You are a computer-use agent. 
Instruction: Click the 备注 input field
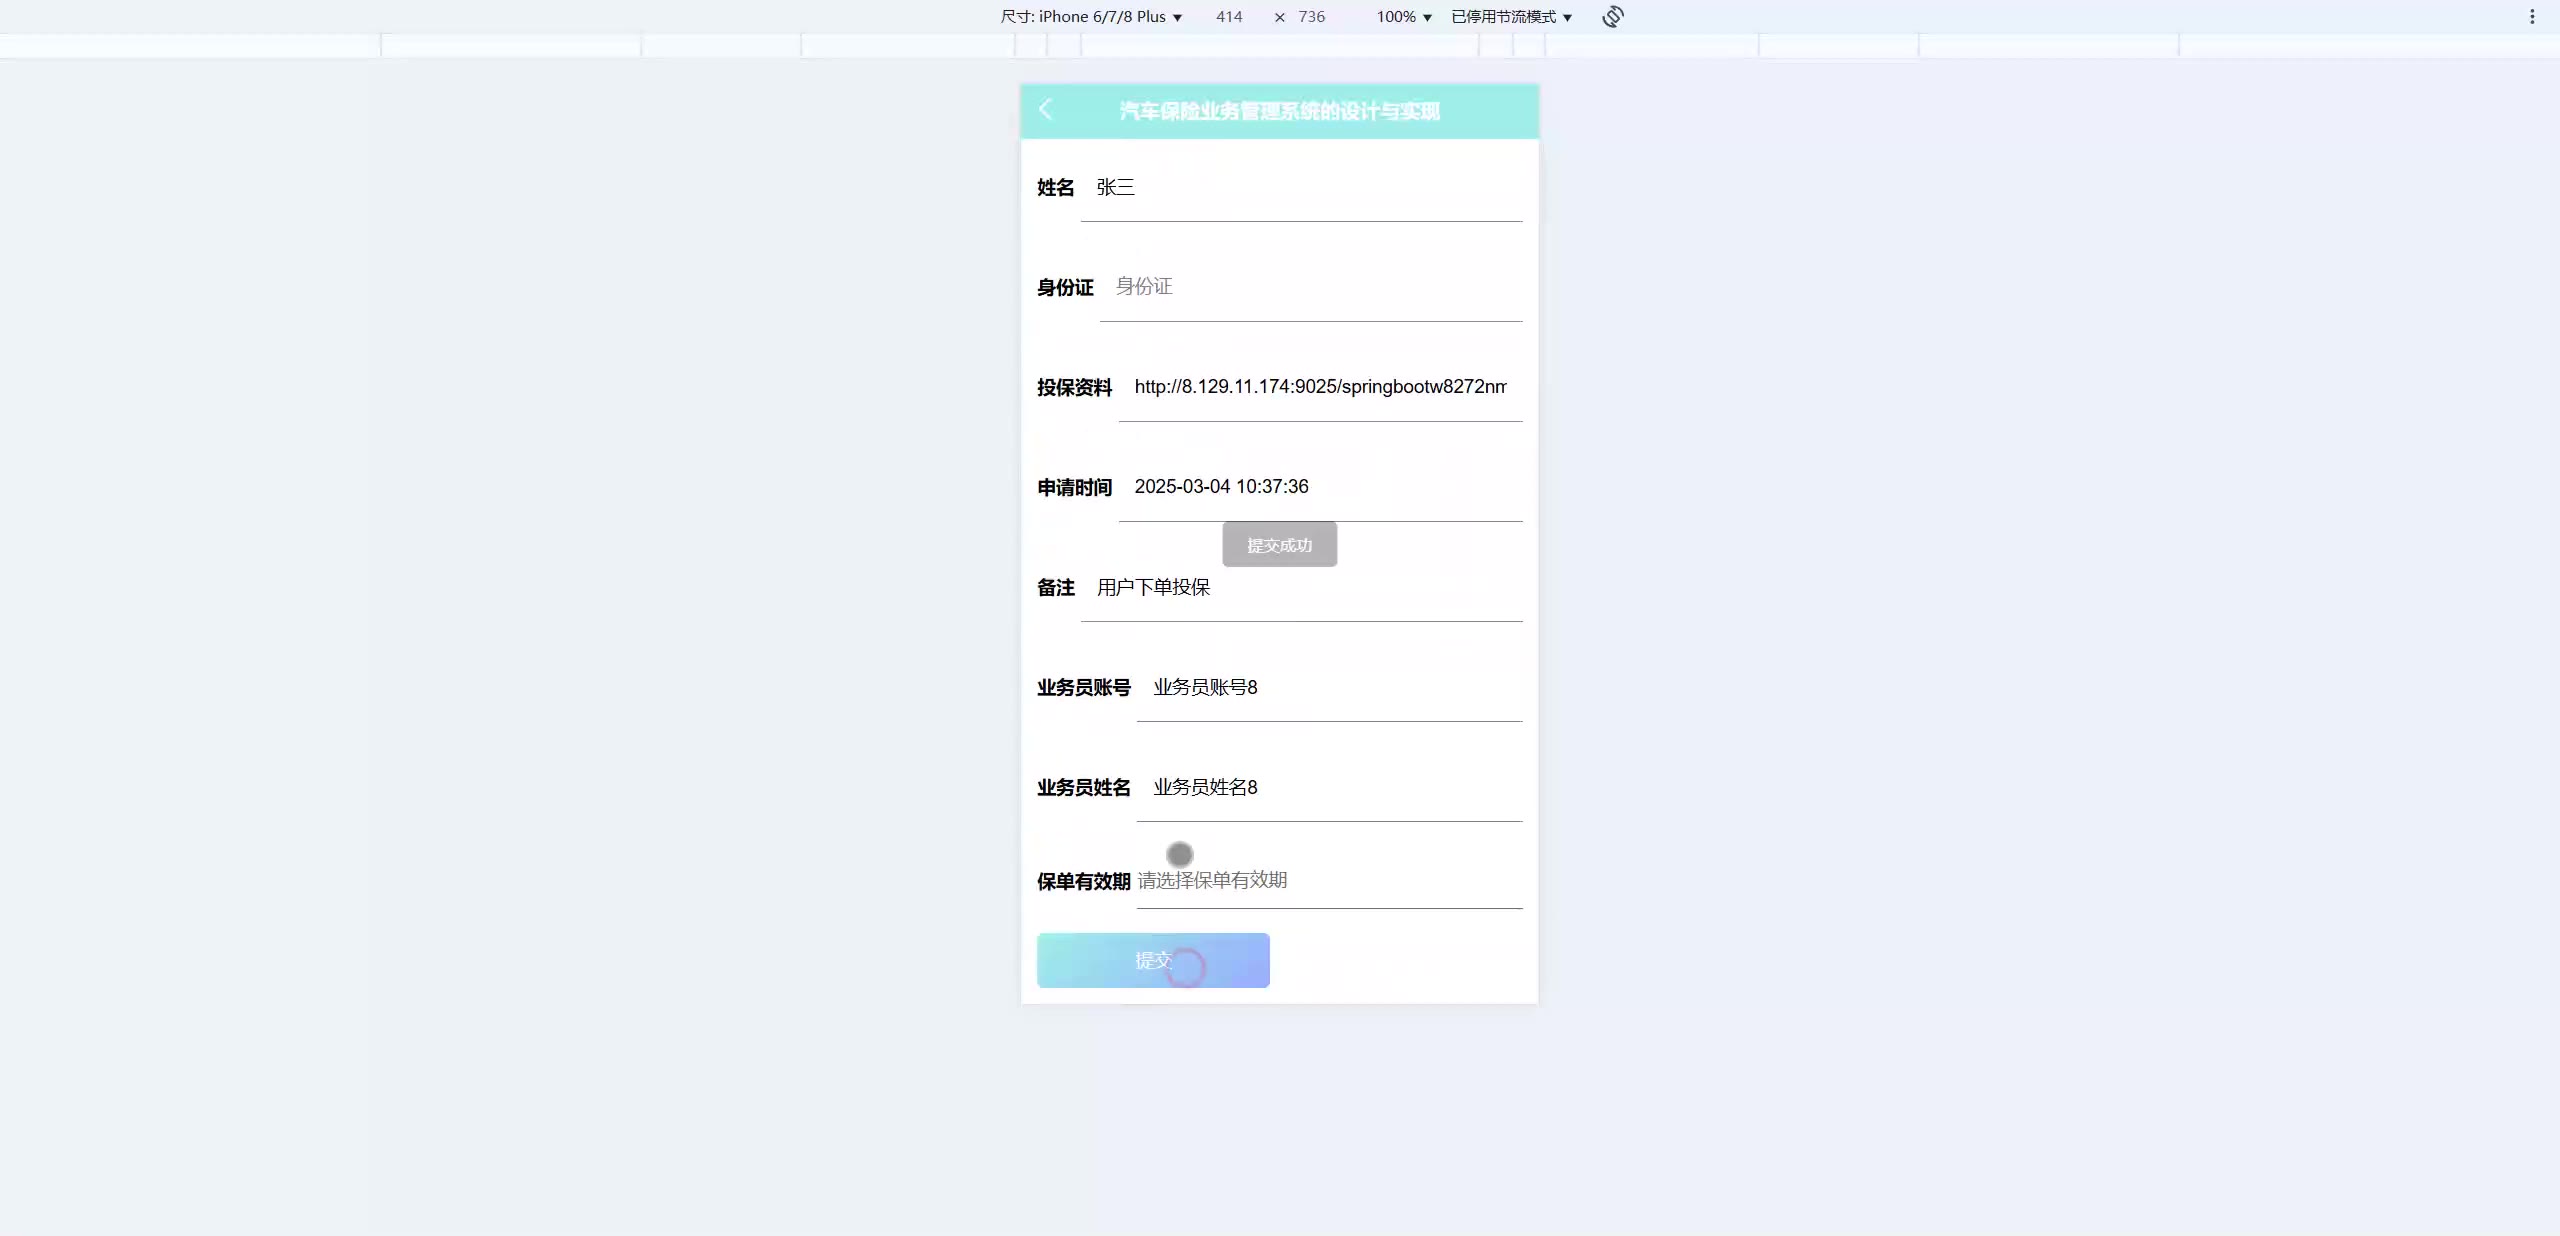(x=1300, y=588)
